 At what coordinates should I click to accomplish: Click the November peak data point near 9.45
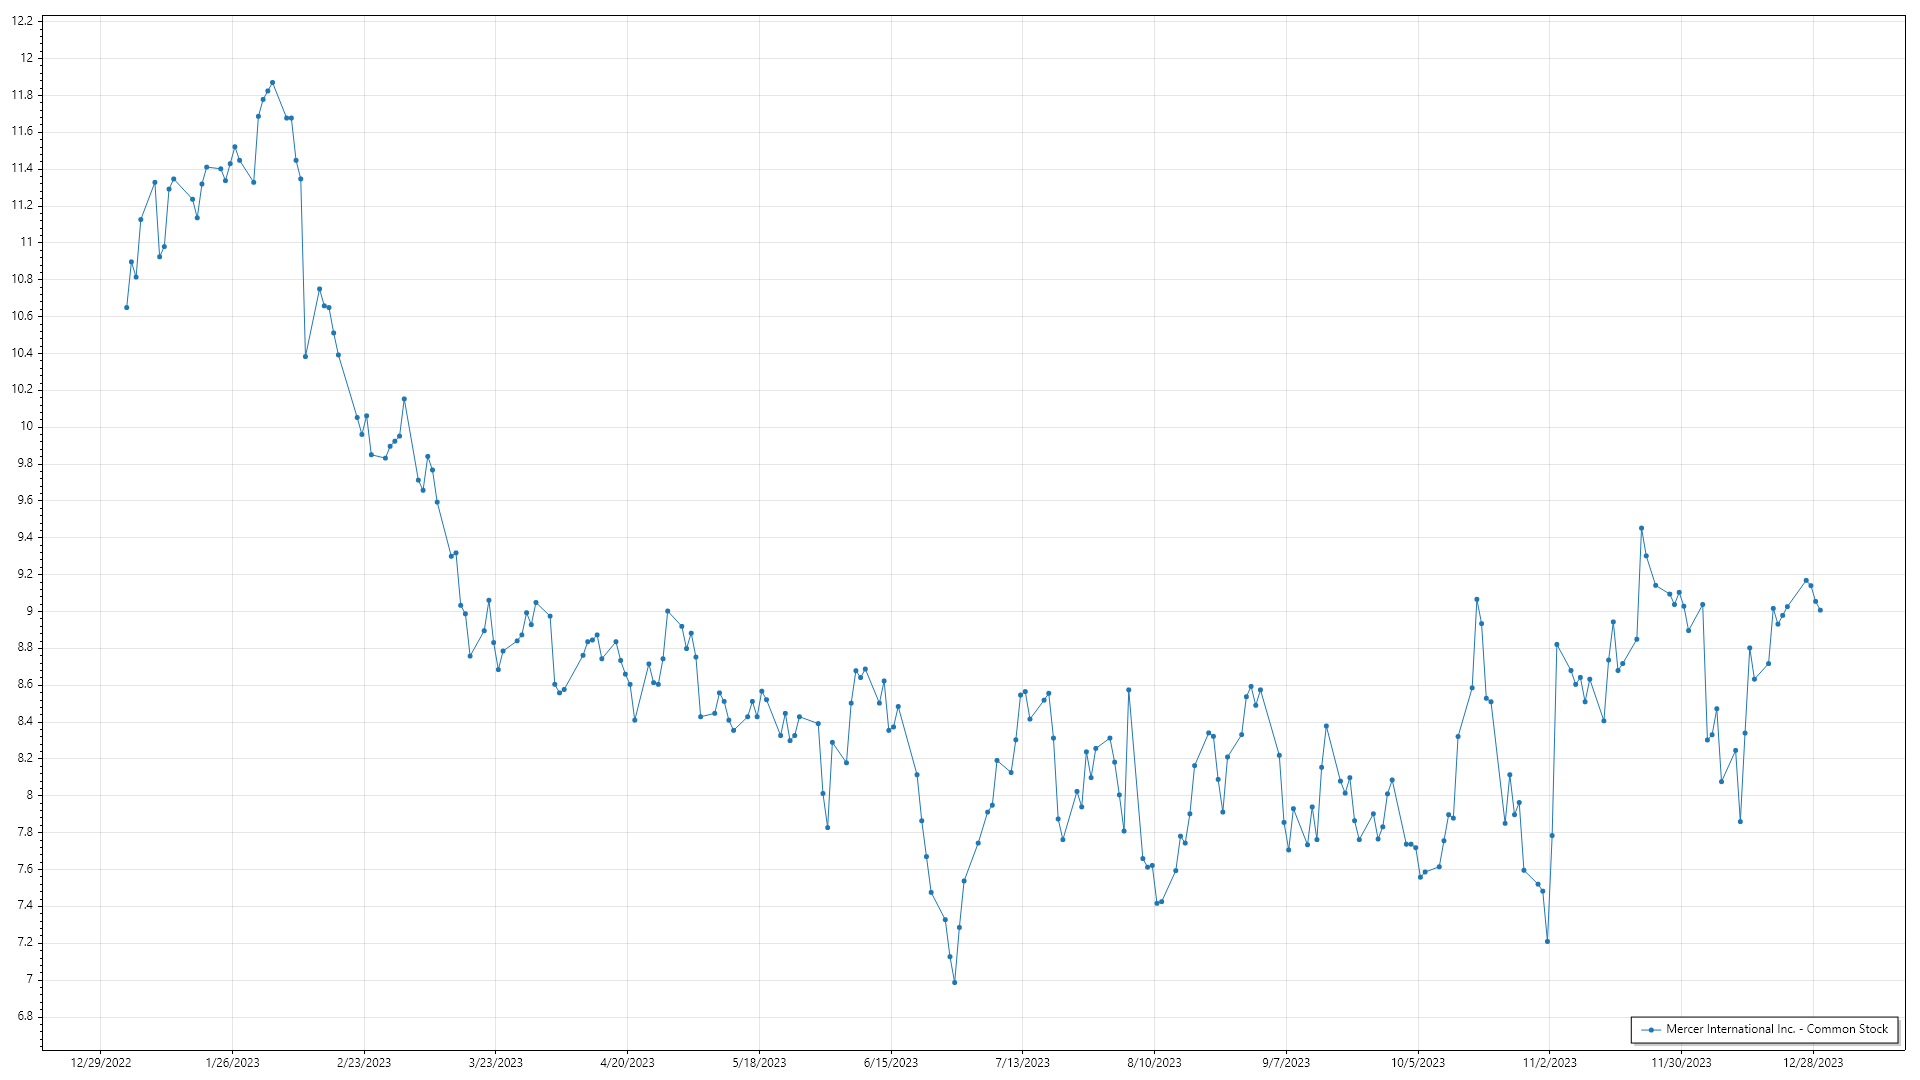pos(1641,528)
